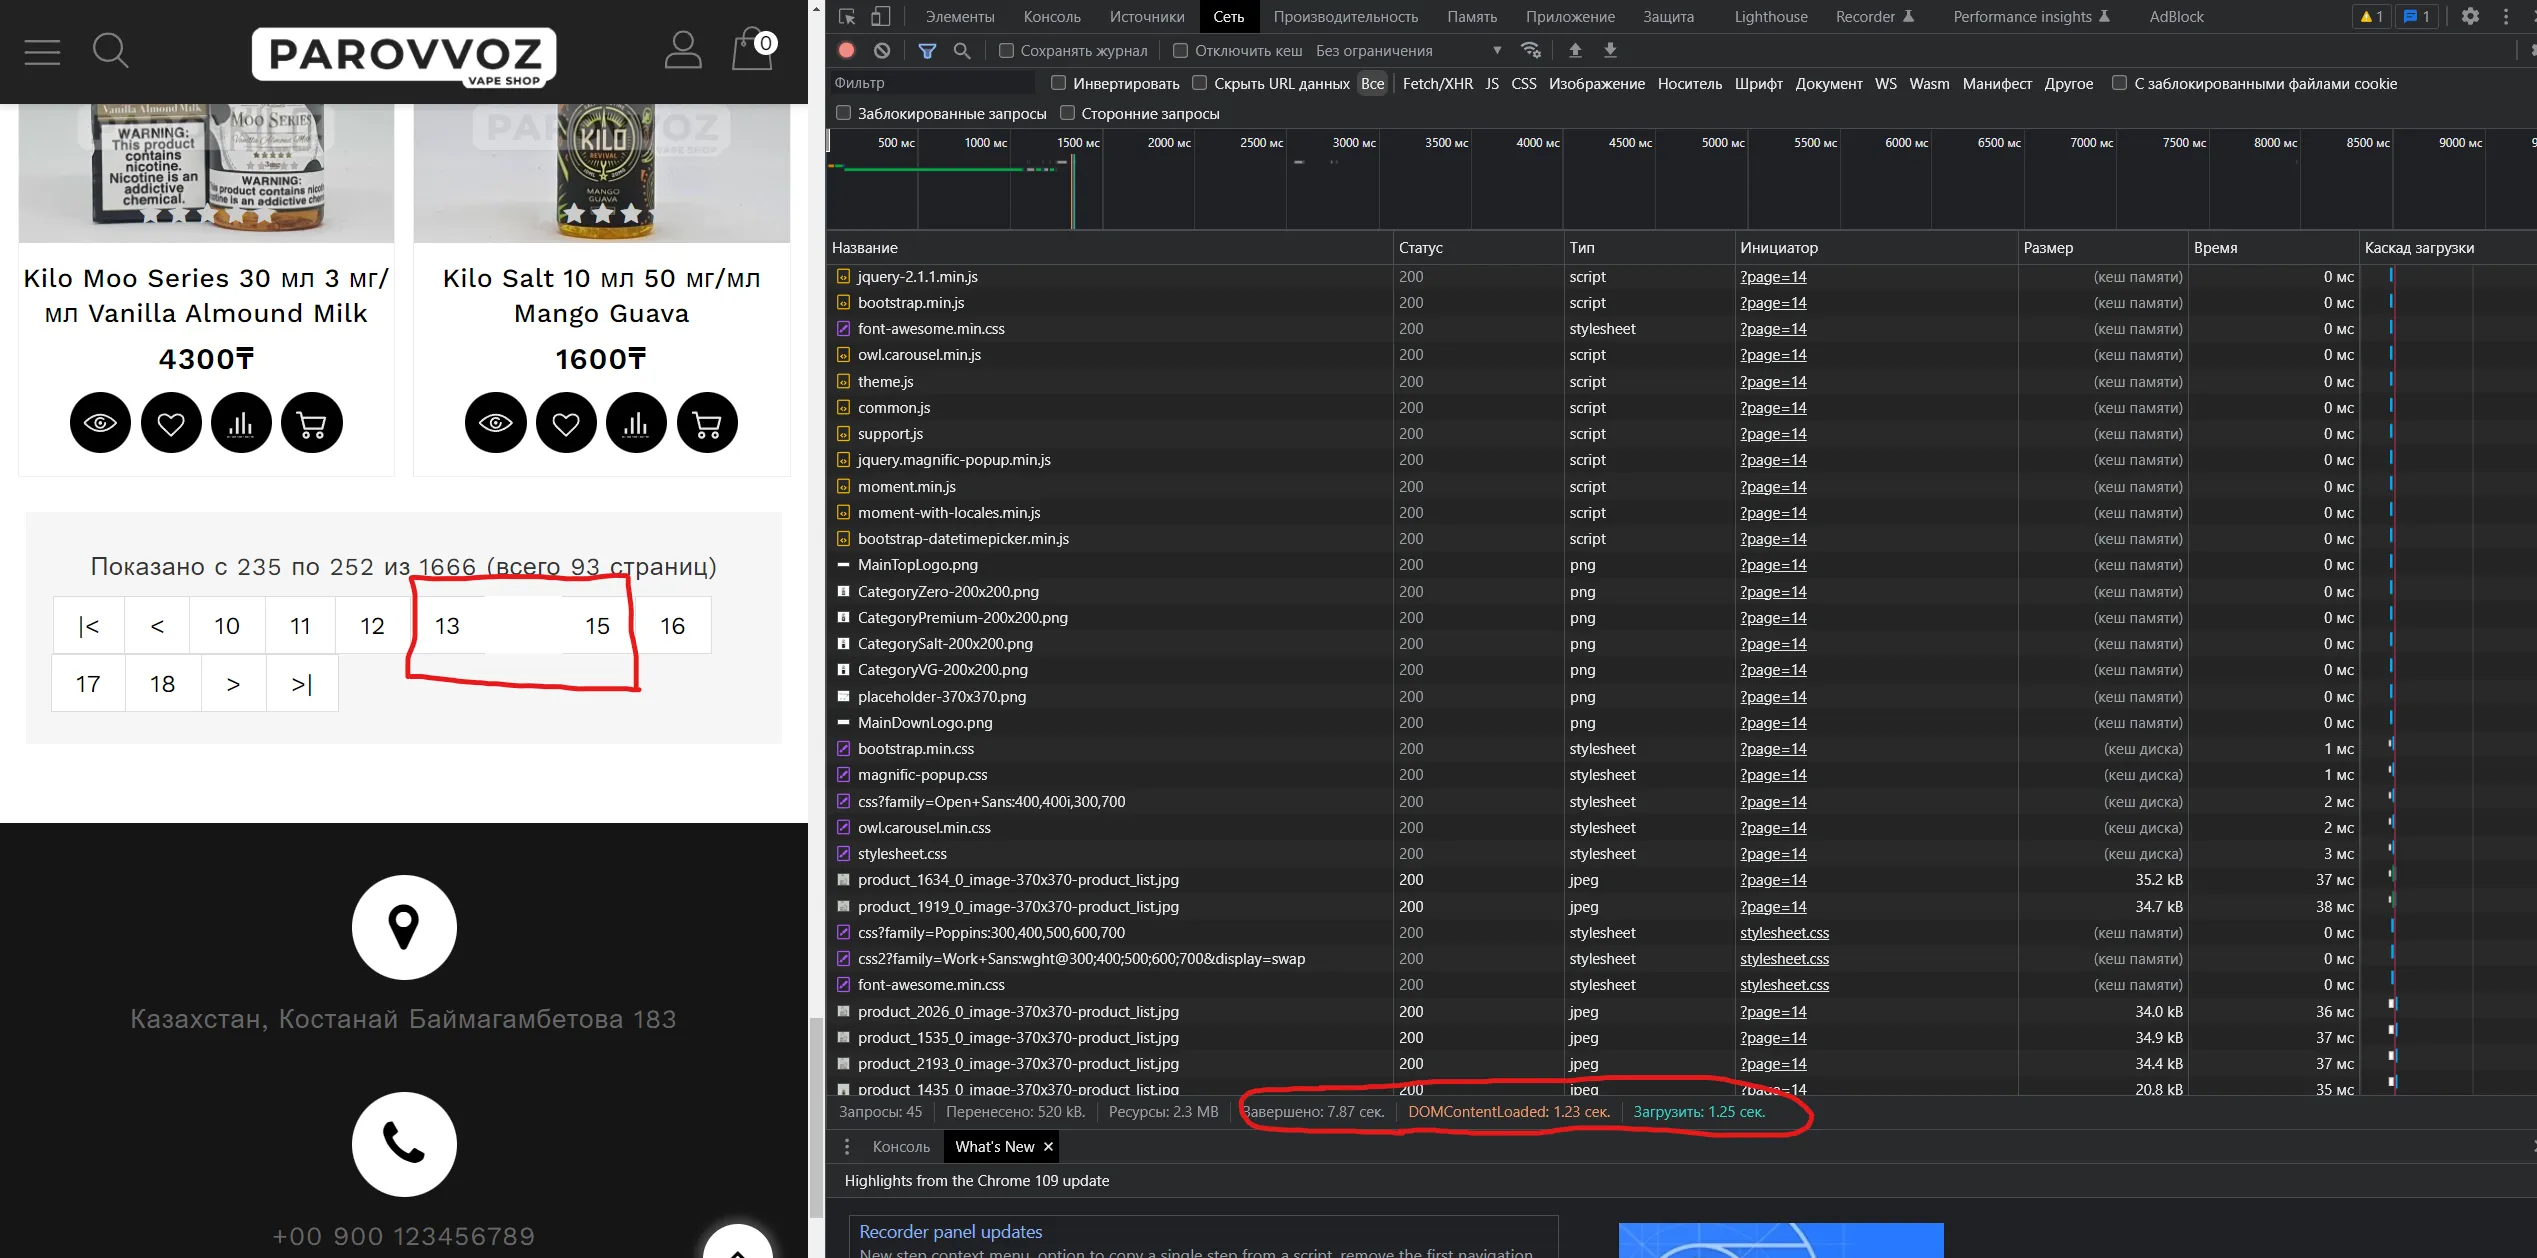Enable the Отключить кеш checkbox
Screen dimensions: 2537x1258
pos(1180,50)
